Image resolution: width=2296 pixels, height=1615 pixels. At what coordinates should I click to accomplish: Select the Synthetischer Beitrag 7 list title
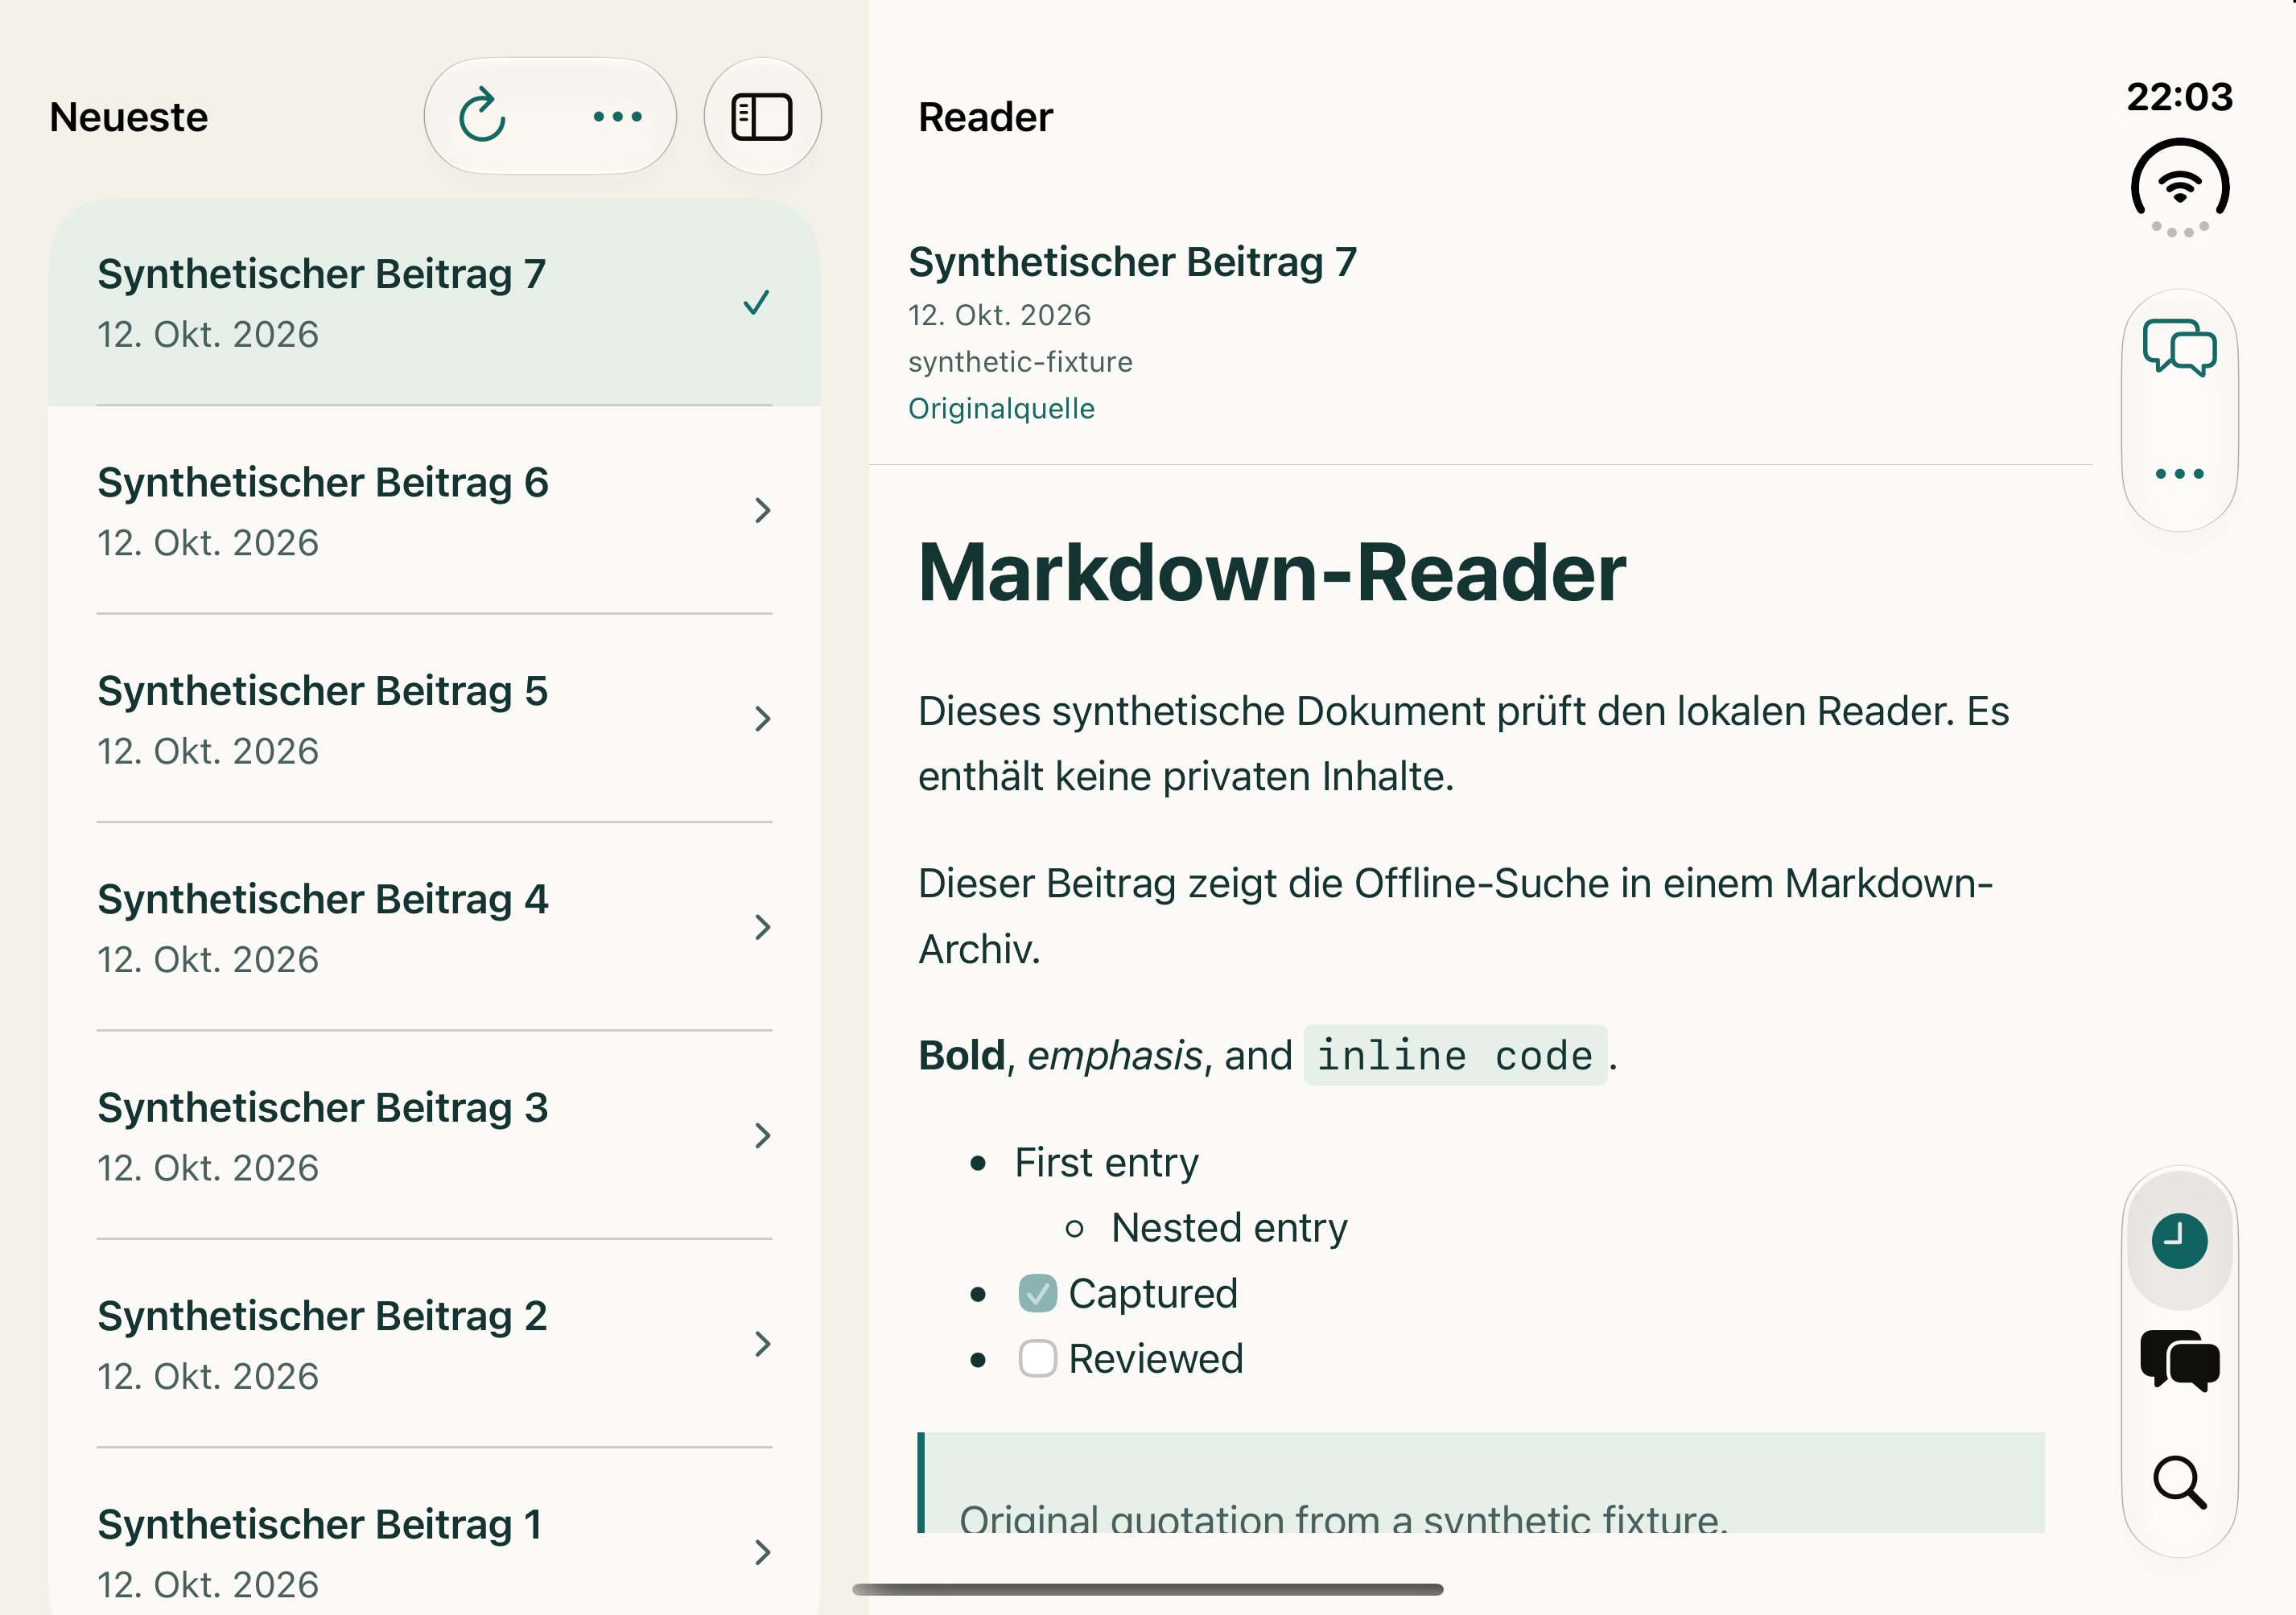[x=322, y=274]
